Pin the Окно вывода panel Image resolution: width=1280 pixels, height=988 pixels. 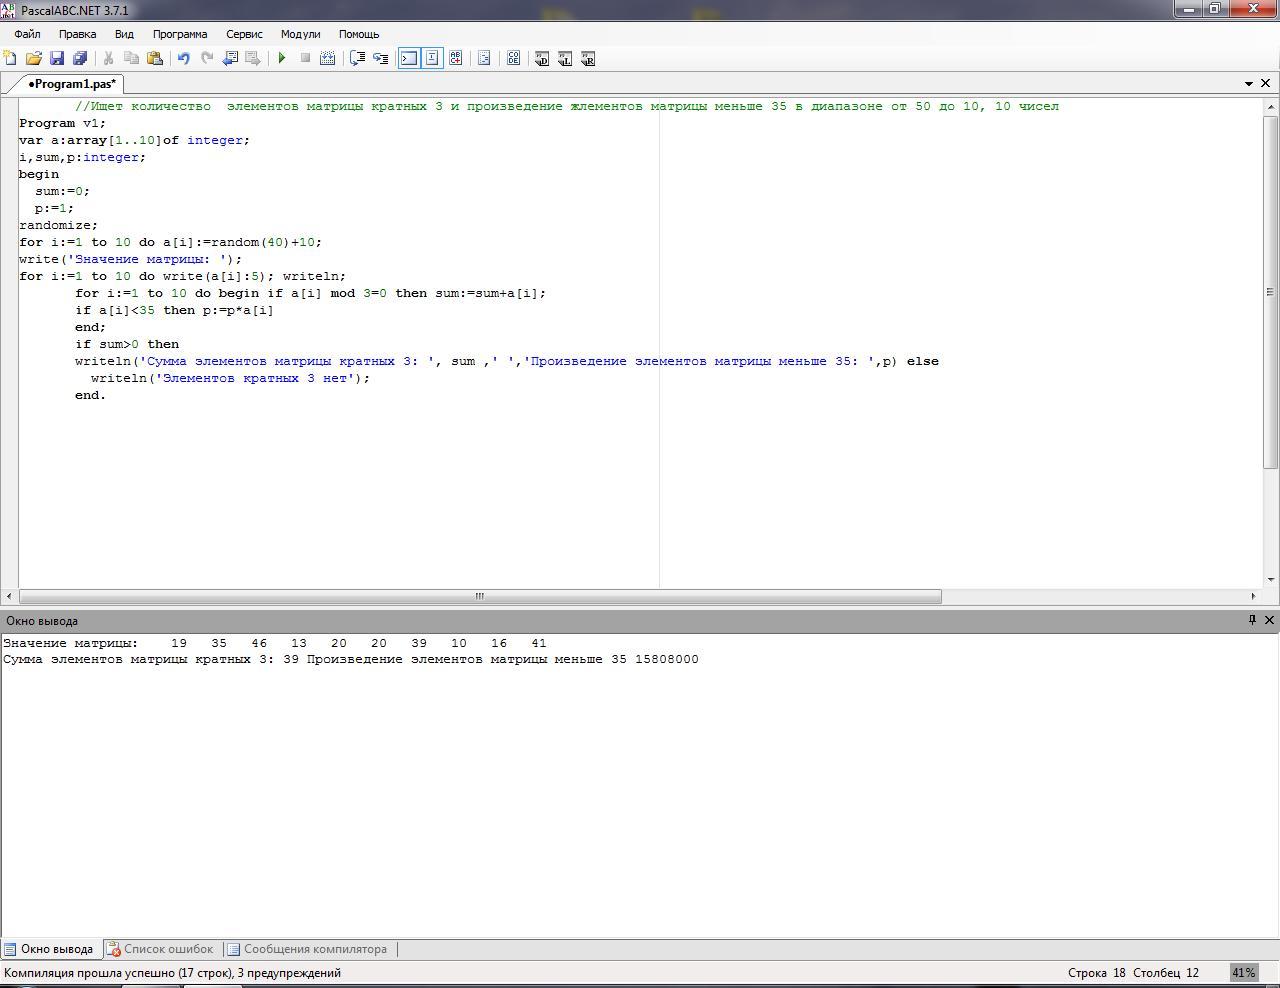1251,620
